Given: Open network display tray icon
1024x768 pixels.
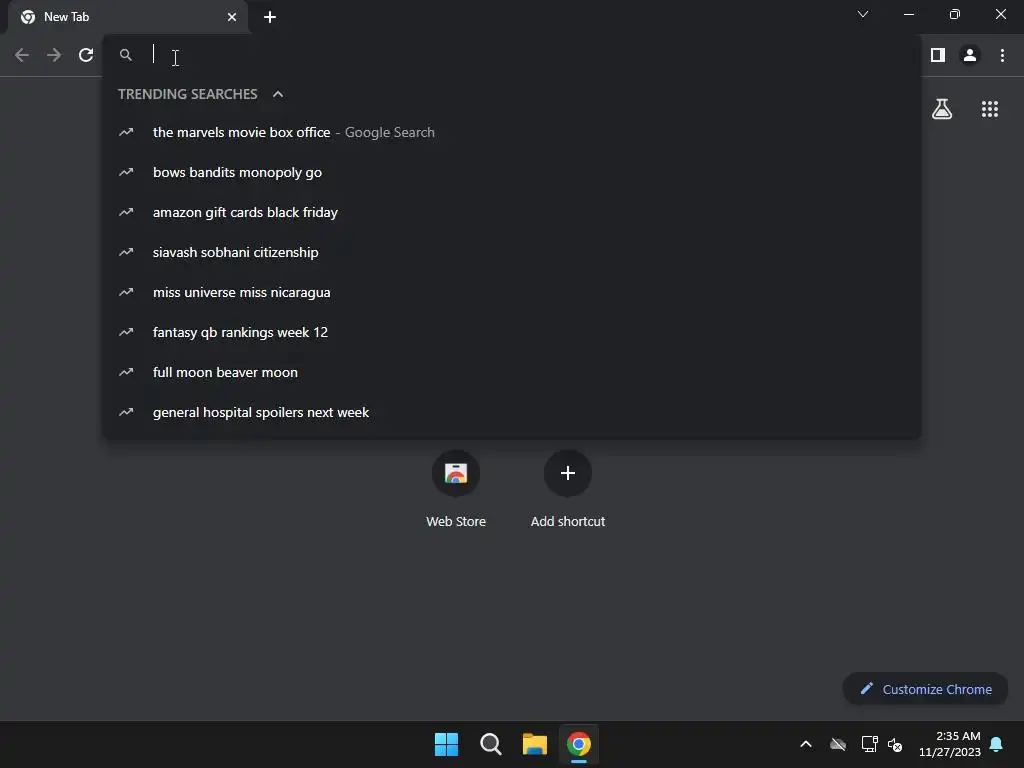Looking at the screenshot, I should 869,744.
